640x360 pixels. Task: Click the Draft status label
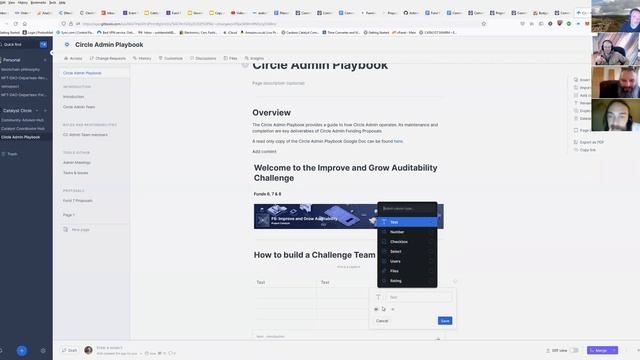(x=69, y=350)
